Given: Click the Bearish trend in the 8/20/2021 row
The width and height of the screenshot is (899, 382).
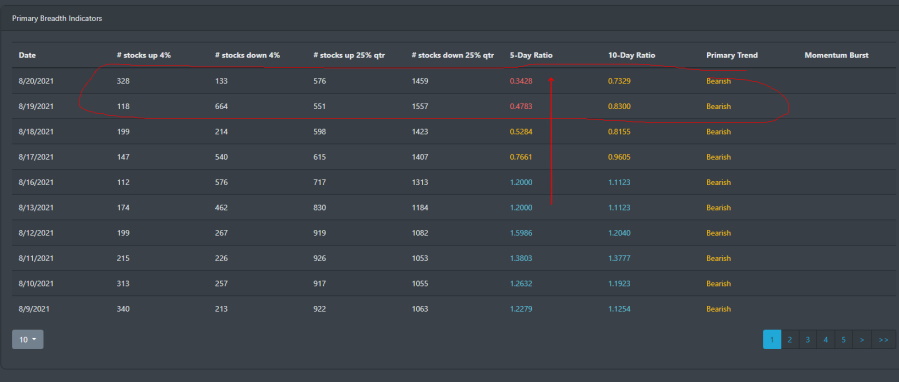Looking at the screenshot, I should click(x=718, y=81).
